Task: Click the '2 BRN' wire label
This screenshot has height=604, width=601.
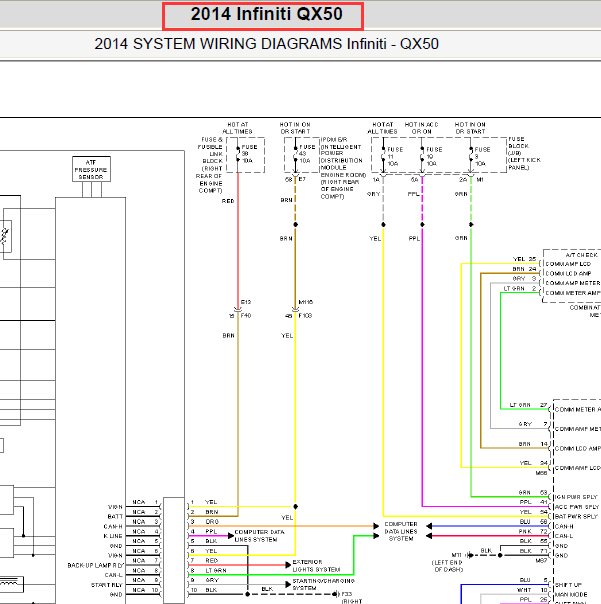Action: pos(205,512)
